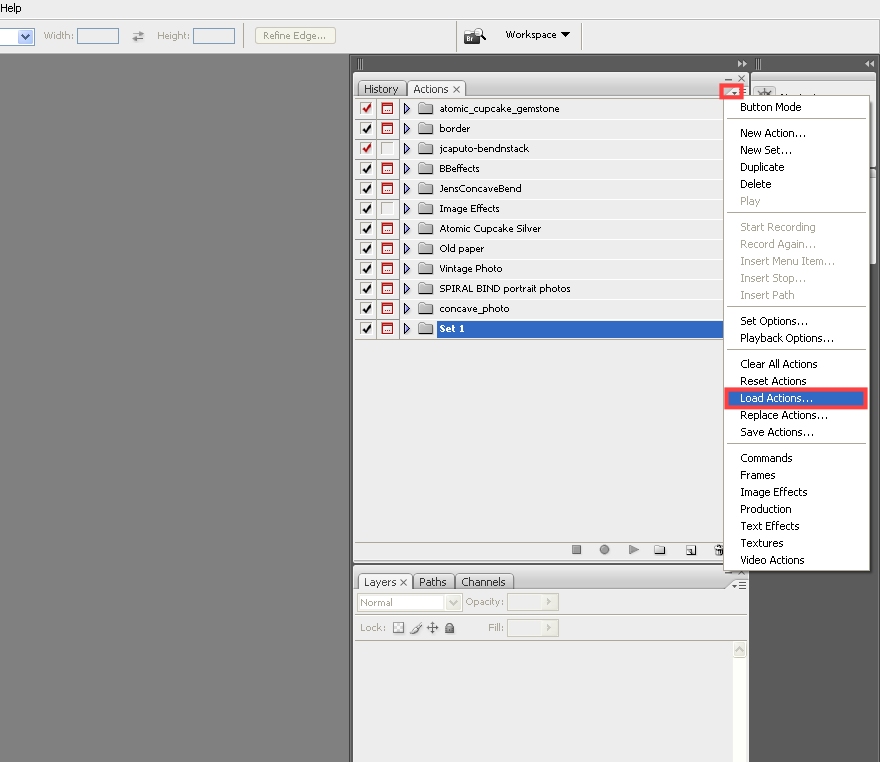Toggle dialog box for Old paper set

point(387,249)
